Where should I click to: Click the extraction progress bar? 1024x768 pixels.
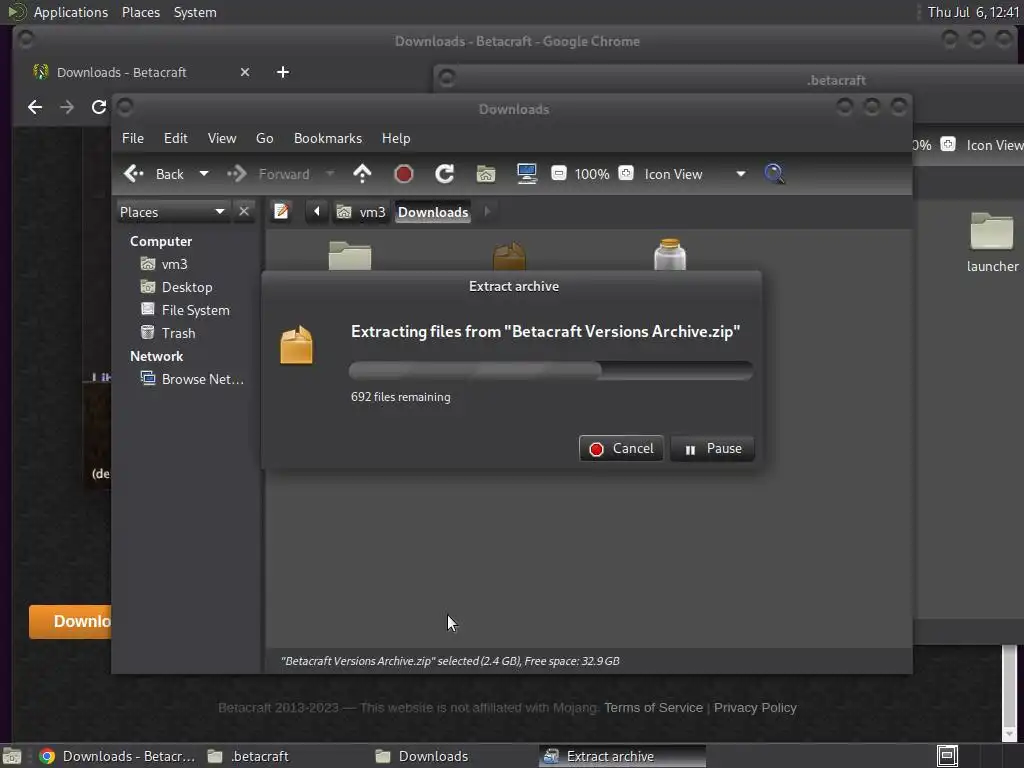pos(551,370)
